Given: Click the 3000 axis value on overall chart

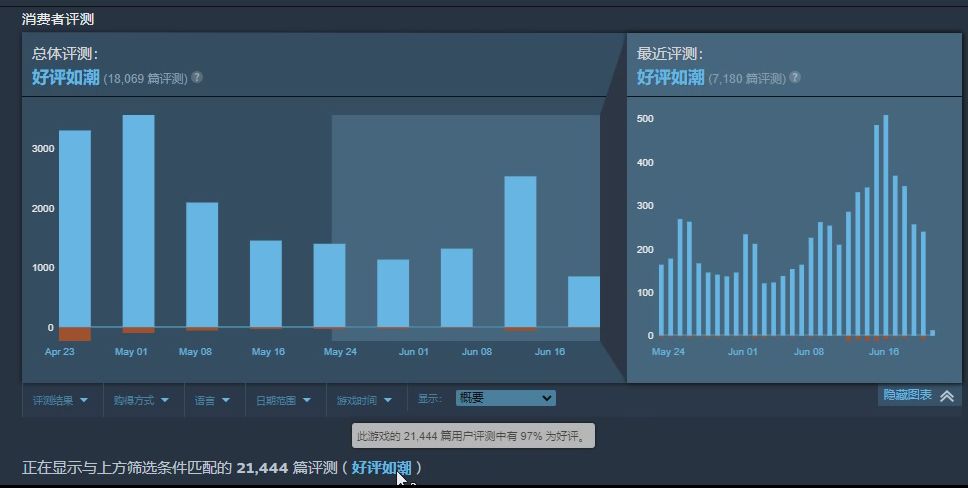Looking at the screenshot, I should [x=43, y=148].
